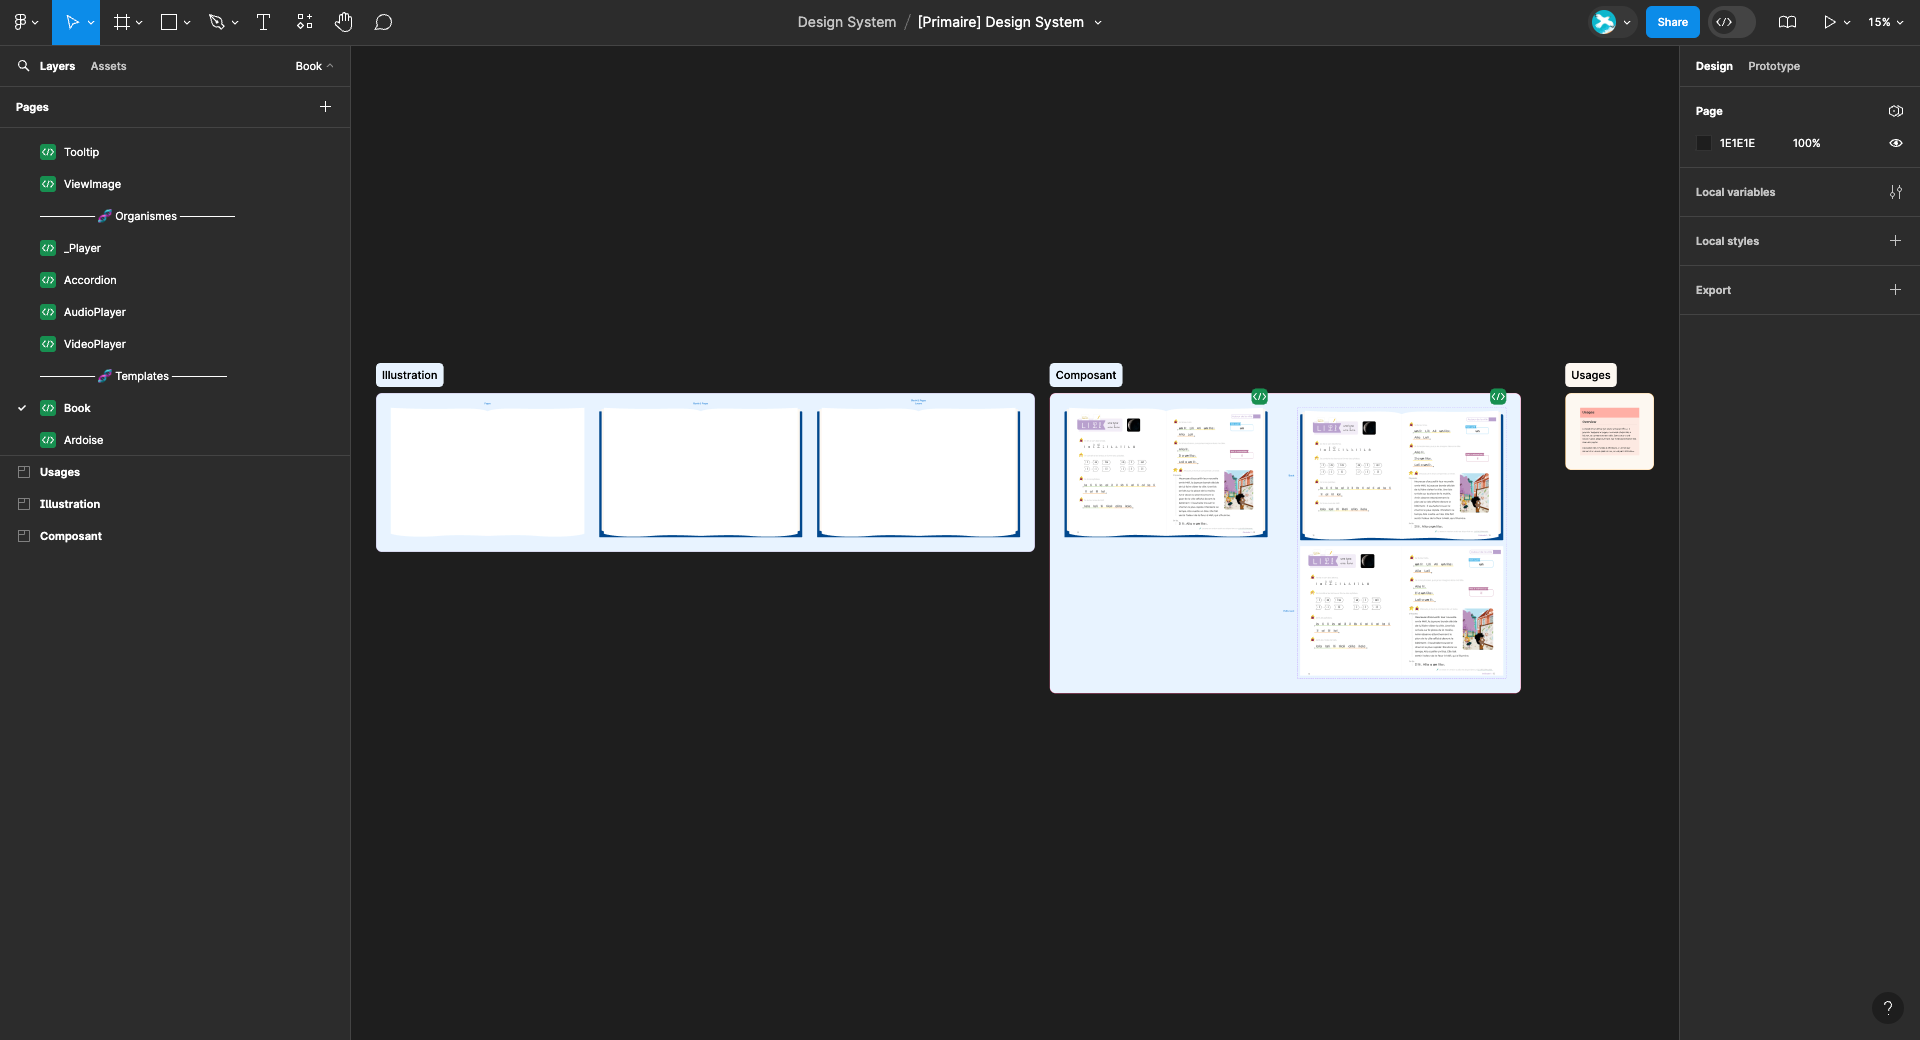Add a local style with plus

point(1895,240)
